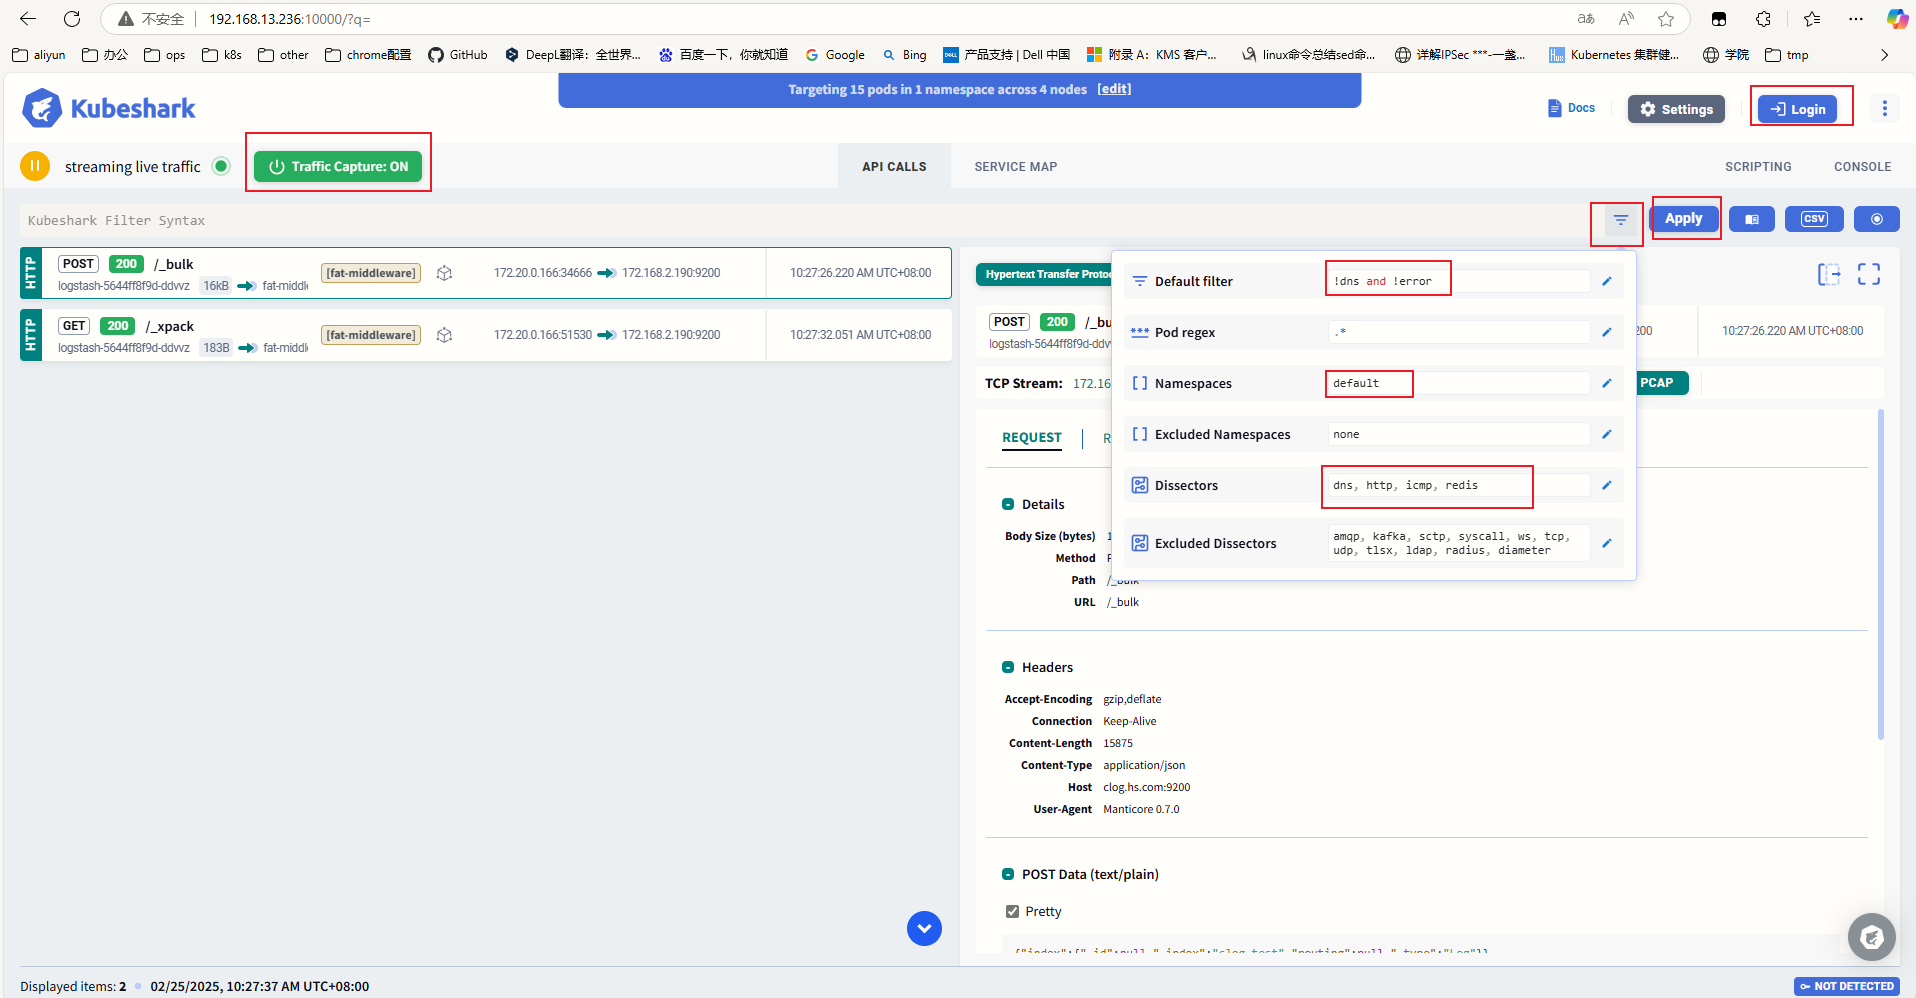Toggle Traffic Capture ON button
The width and height of the screenshot is (1916, 998).
tap(338, 167)
